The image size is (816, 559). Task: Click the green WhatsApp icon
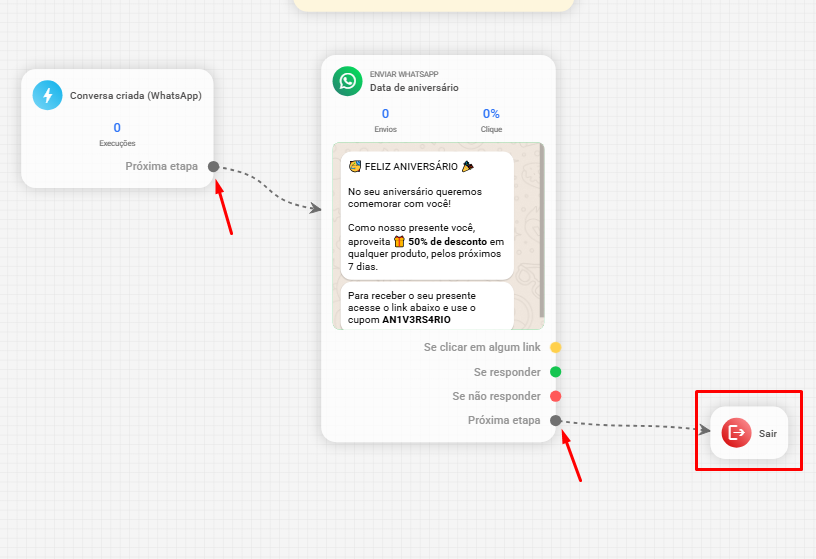click(x=348, y=81)
